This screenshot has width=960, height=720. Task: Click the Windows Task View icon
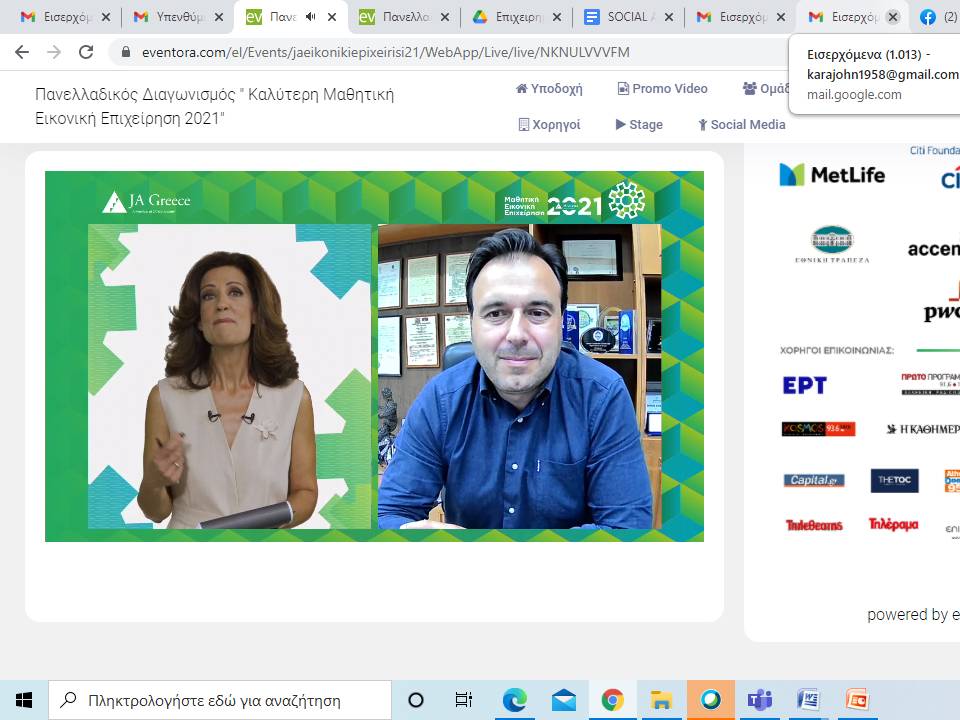[464, 700]
